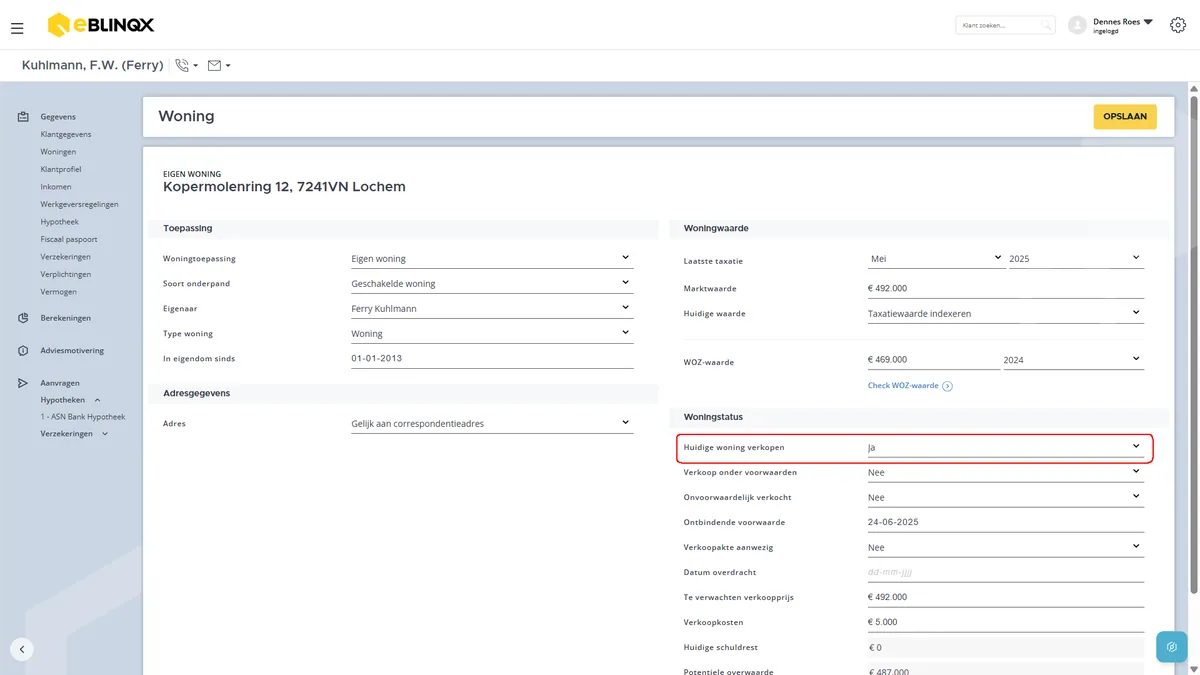Click the OPSLAAN button
This screenshot has width=1200, height=675.
tap(1125, 117)
